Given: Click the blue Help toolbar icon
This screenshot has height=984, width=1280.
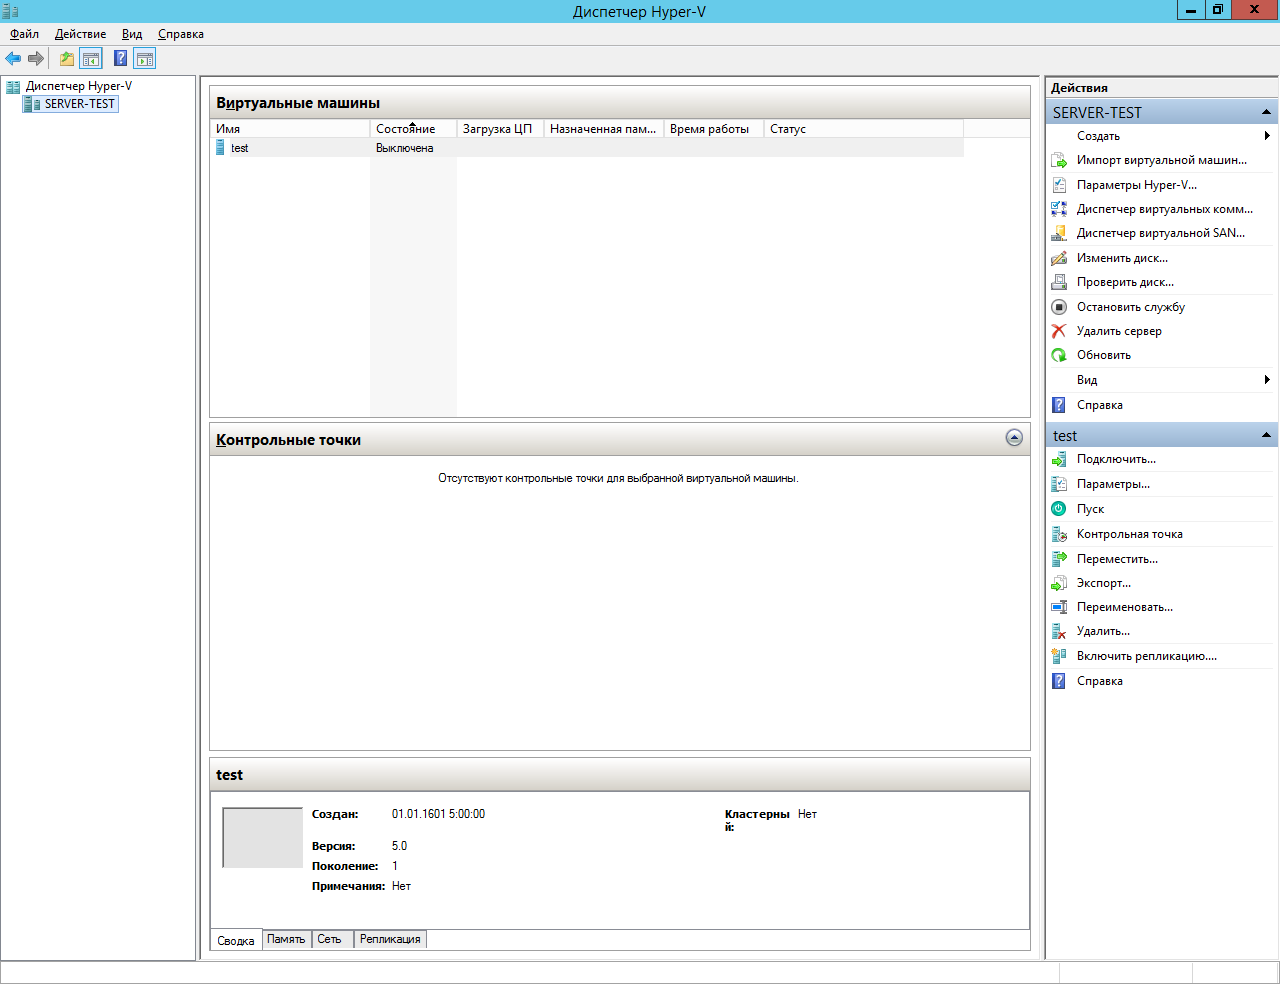Looking at the screenshot, I should (x=120, y=59).
